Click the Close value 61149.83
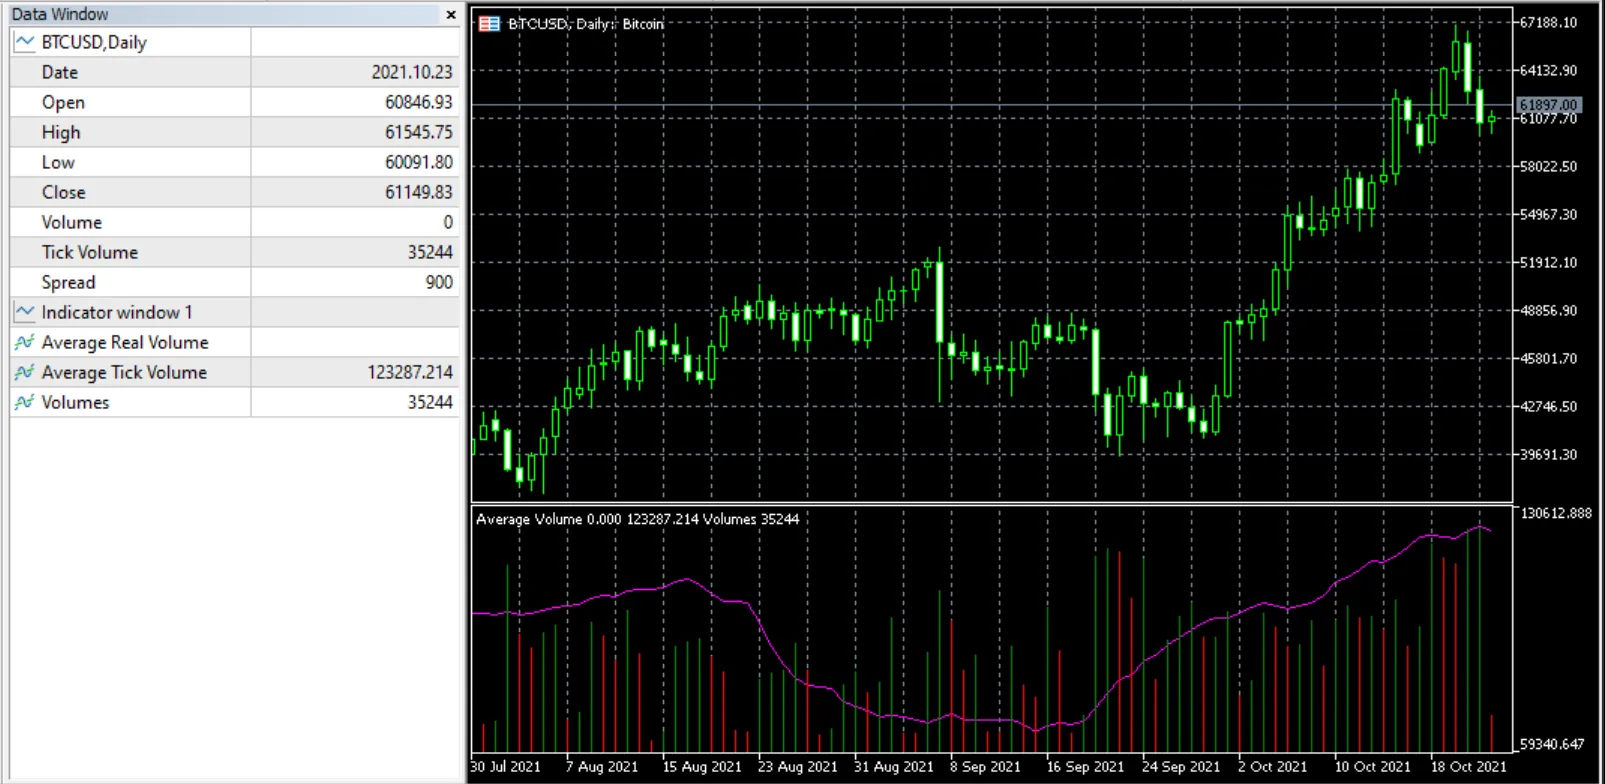Viewport: 1605px width, 784px height. click(418, 192)
